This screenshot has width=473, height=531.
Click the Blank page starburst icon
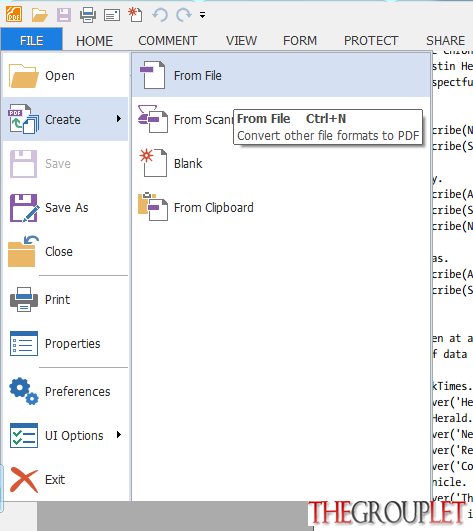coord(153,163)
